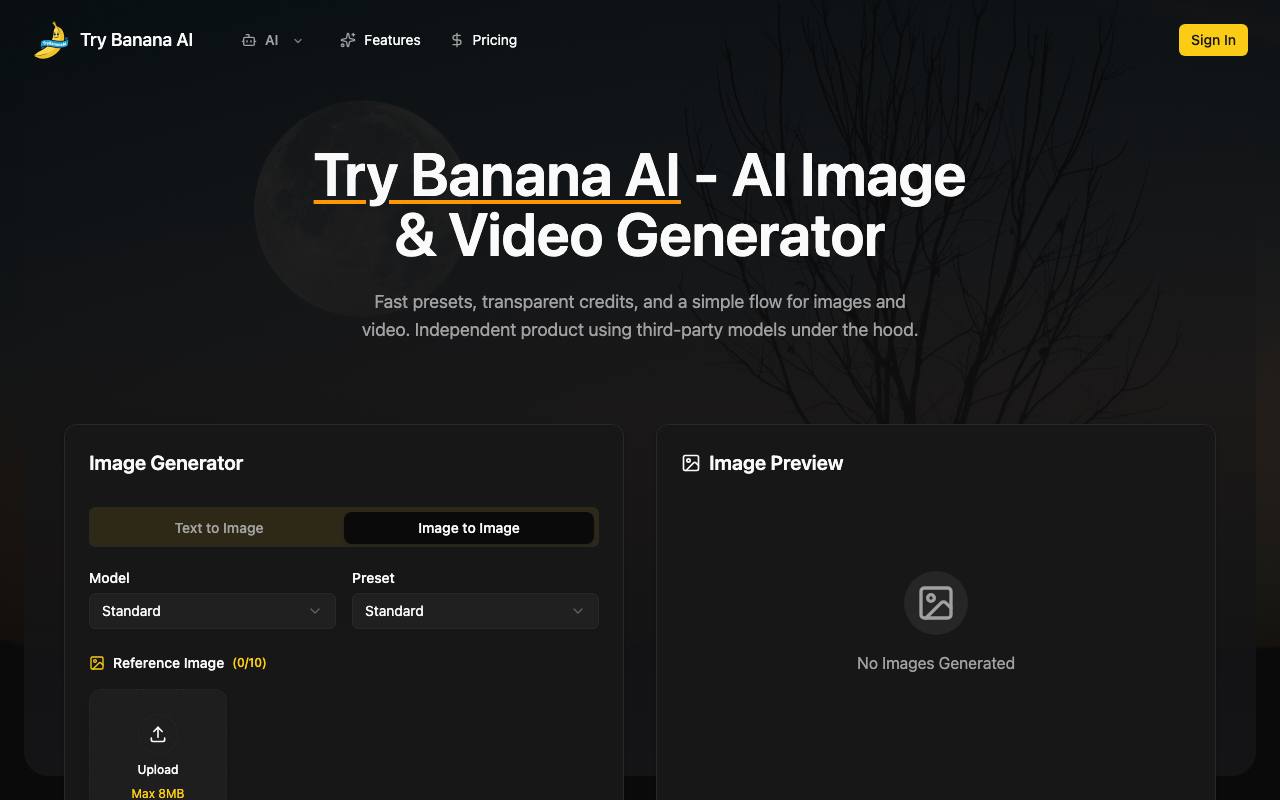Click the Max 8MB label
This screenshot has width=1280, height=800.
[158, 793]
